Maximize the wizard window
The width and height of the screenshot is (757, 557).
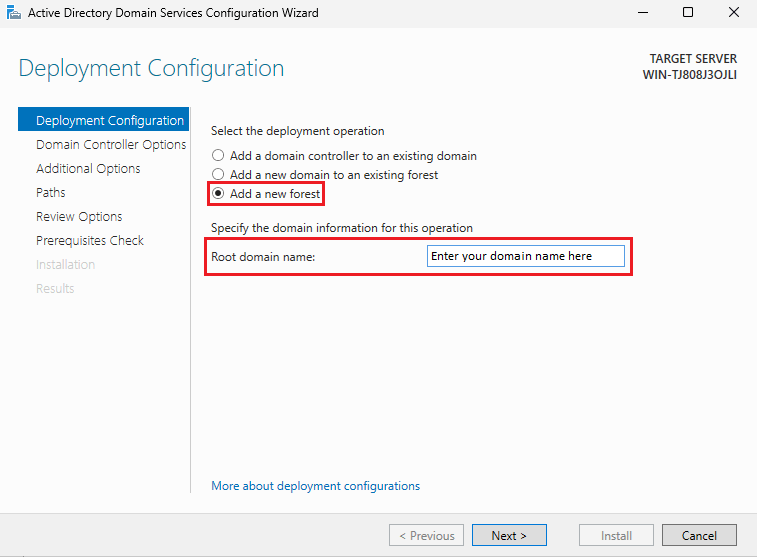(x=688, y=13)
